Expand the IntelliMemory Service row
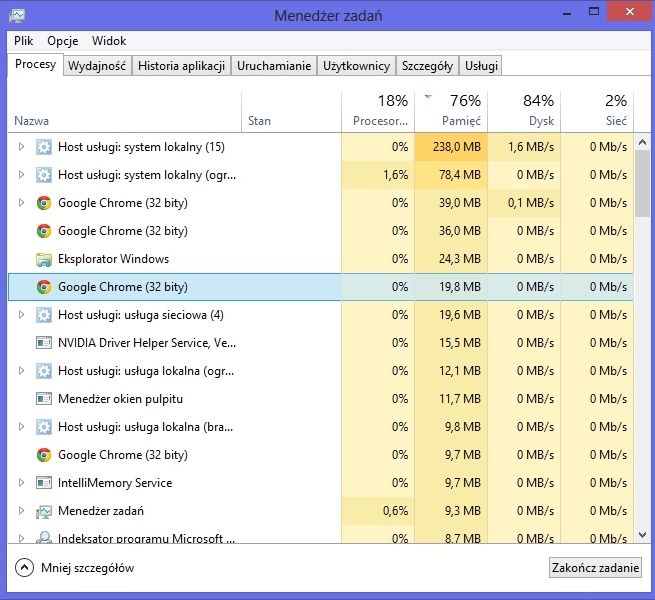Screen dimensions: 655x600 point(21,483)
